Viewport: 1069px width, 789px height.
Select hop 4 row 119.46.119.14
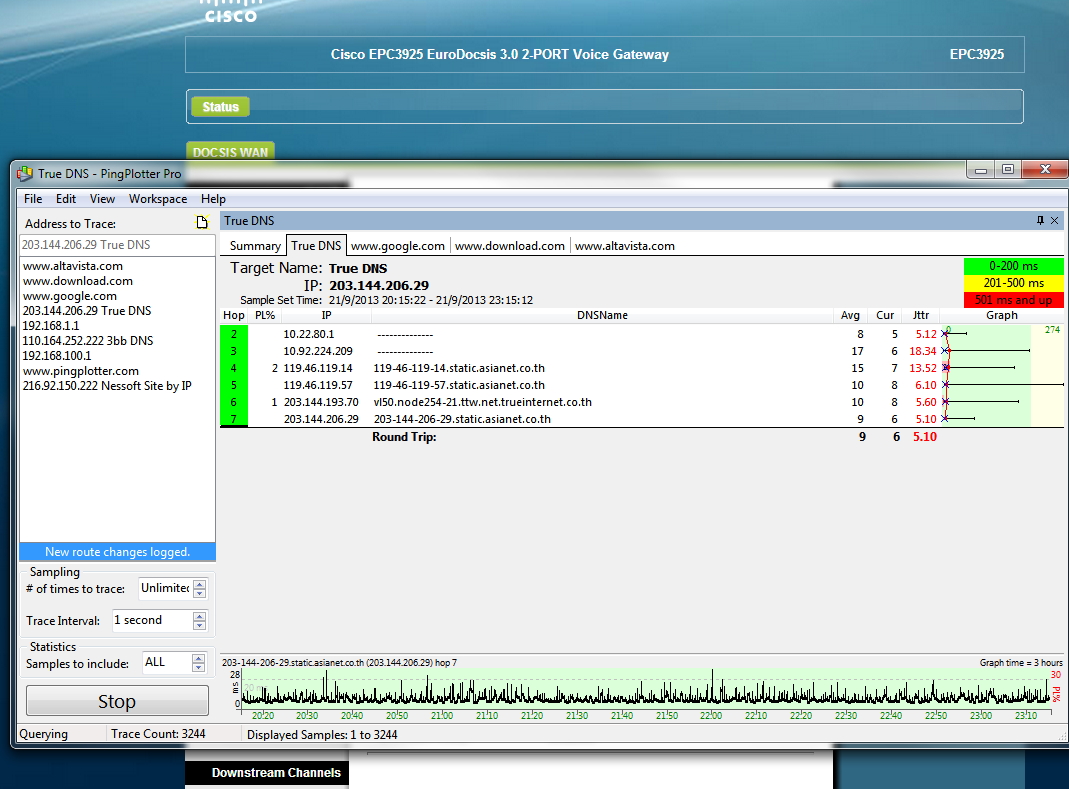(642, 368)
